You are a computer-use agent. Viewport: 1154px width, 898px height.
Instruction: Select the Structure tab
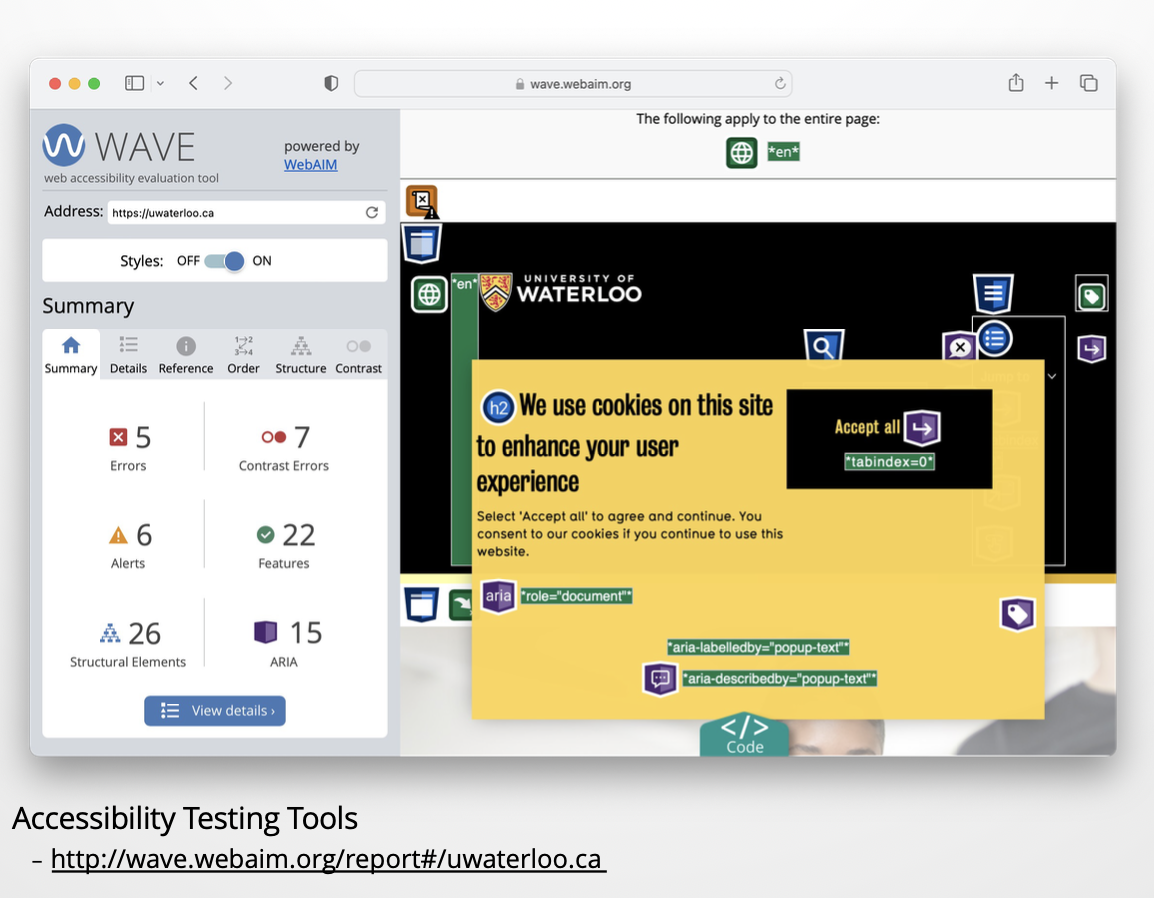(x=300, y=355)
